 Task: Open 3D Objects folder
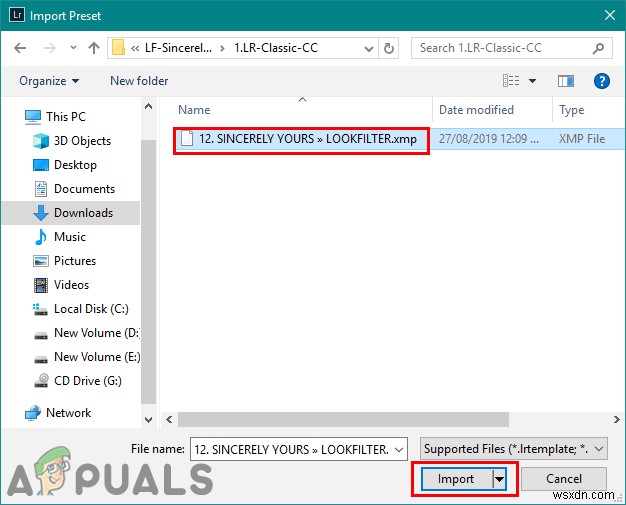(x=71, y=141)
